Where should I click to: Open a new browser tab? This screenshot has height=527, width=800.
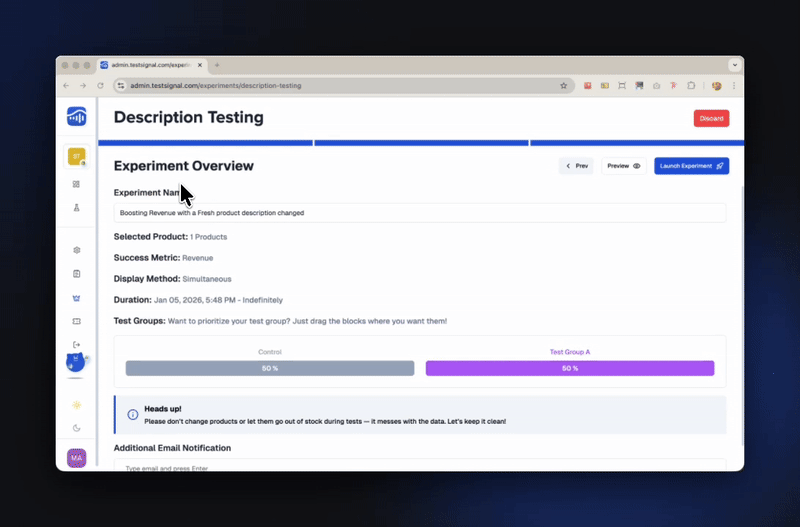click(x=217, y=65)
